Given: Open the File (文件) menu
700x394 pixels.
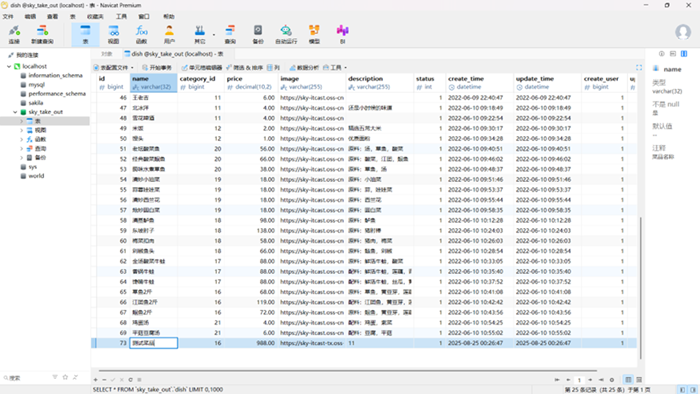Looking at the screenshot, I should (8, 17).
